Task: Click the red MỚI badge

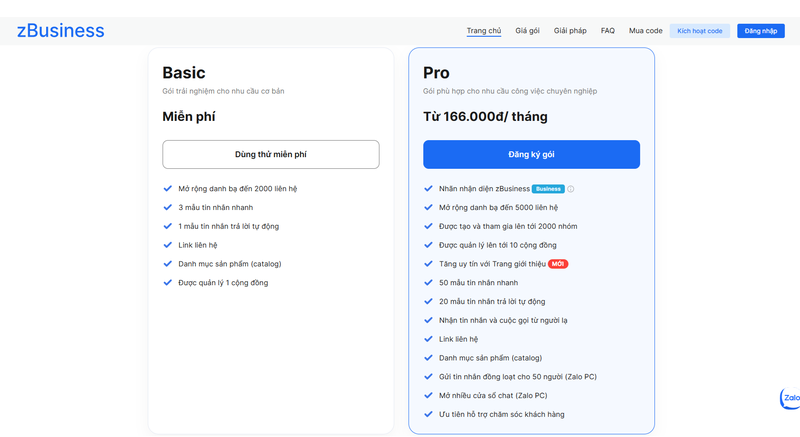Action: (x=558, y=264)
